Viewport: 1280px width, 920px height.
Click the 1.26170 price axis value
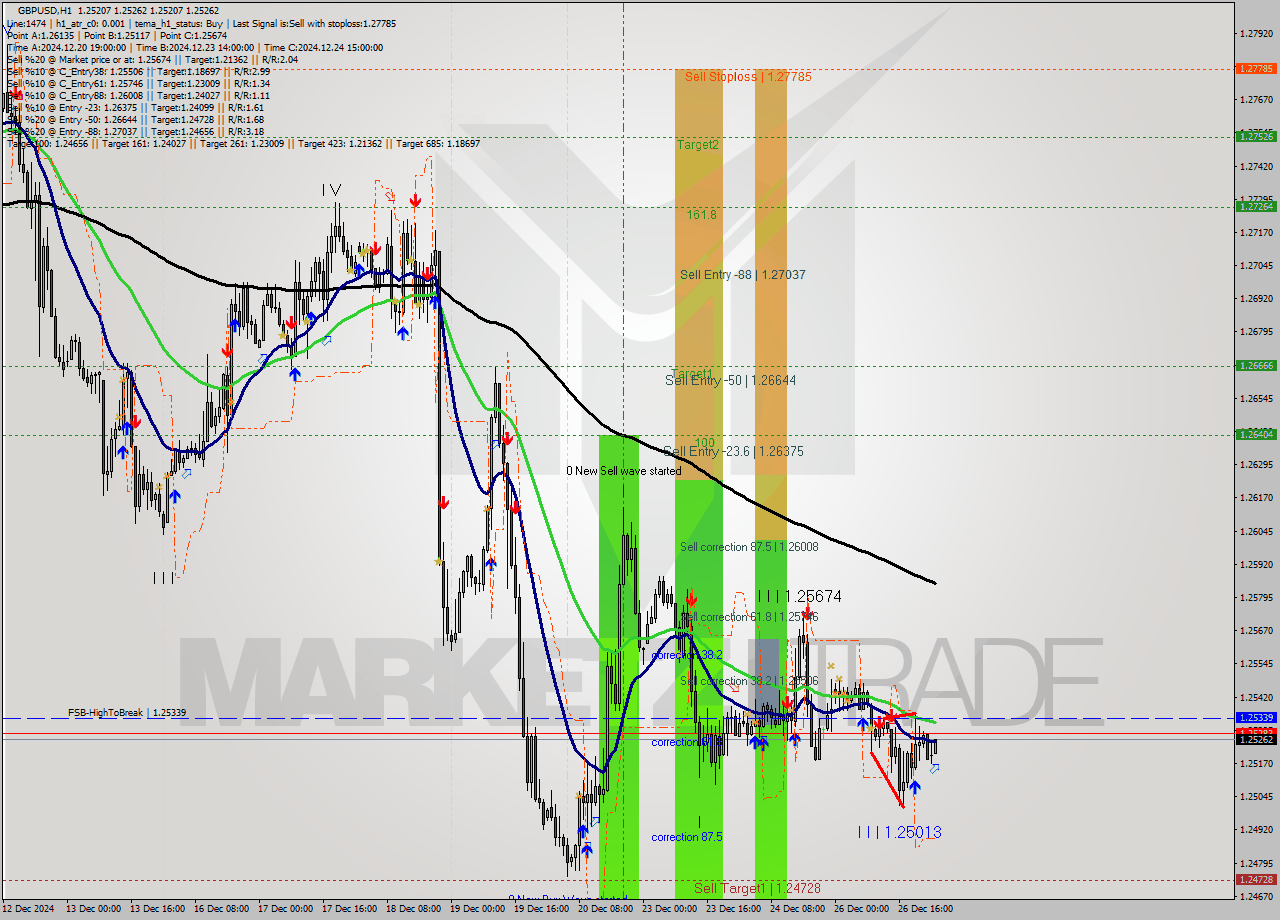[x=1255, y=497]
